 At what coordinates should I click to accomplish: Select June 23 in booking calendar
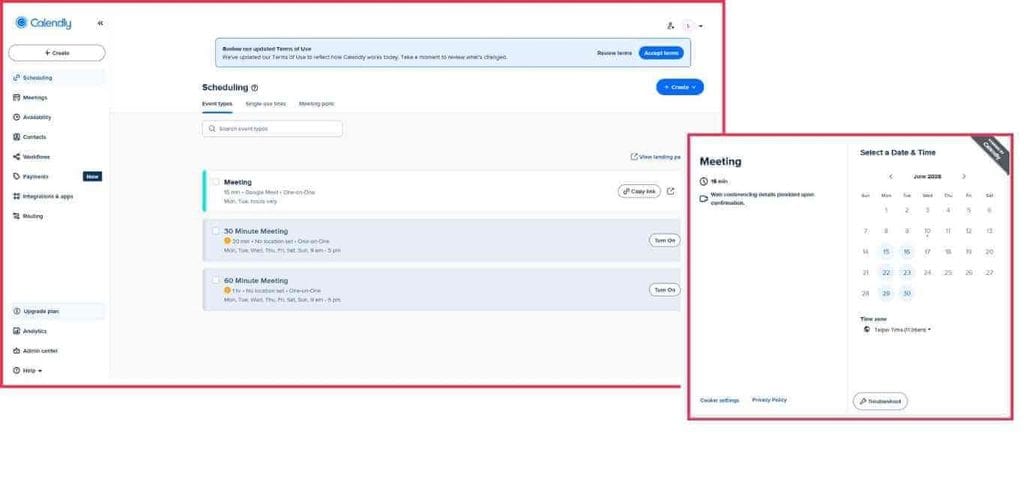point(906,272)
